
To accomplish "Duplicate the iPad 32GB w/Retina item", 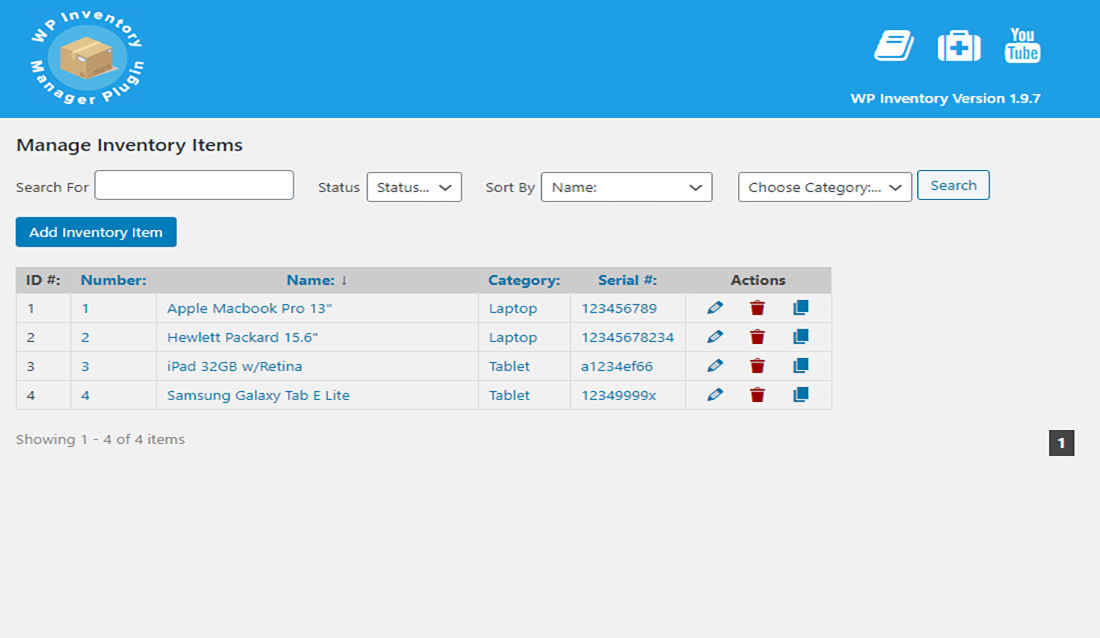I will [800, 366].
